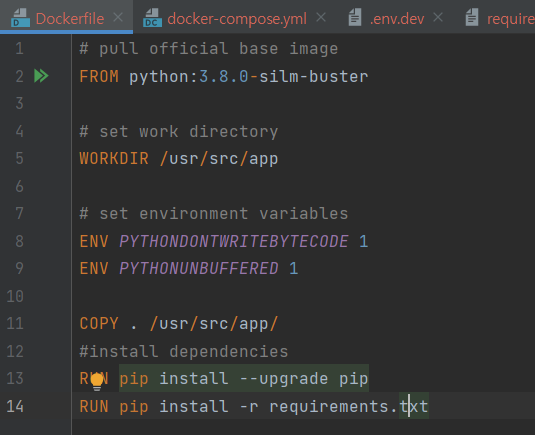Select the Dockerfile tab
535x435 pixels.
pyautogui.click(x=70, y=18)
